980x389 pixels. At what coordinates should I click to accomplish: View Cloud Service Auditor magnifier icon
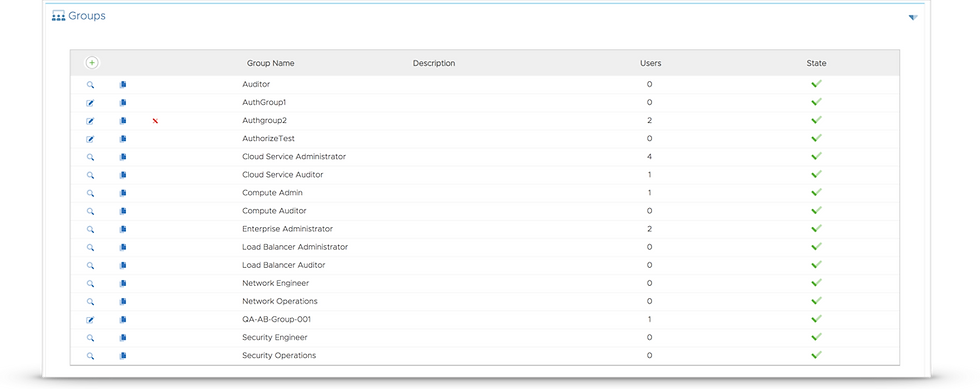coord(90,175)
